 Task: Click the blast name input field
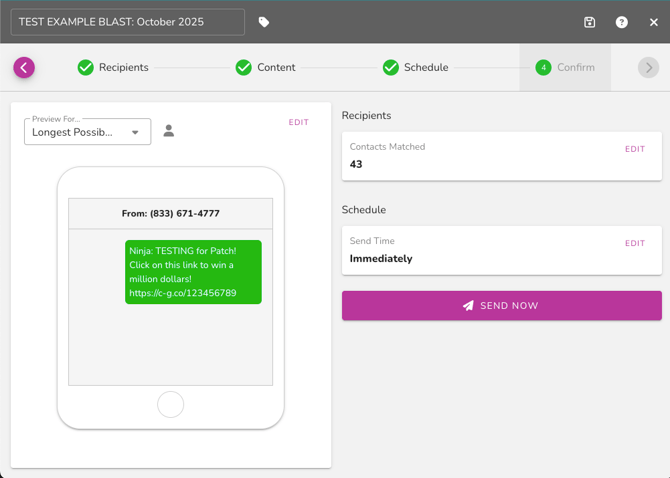[127, 22]
